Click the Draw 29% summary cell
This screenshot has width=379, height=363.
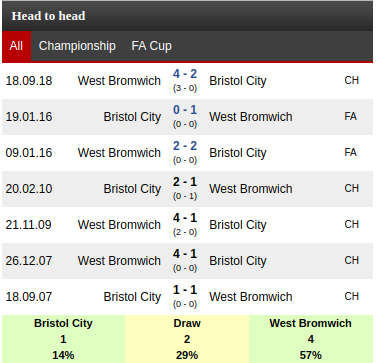click(187, 339)
